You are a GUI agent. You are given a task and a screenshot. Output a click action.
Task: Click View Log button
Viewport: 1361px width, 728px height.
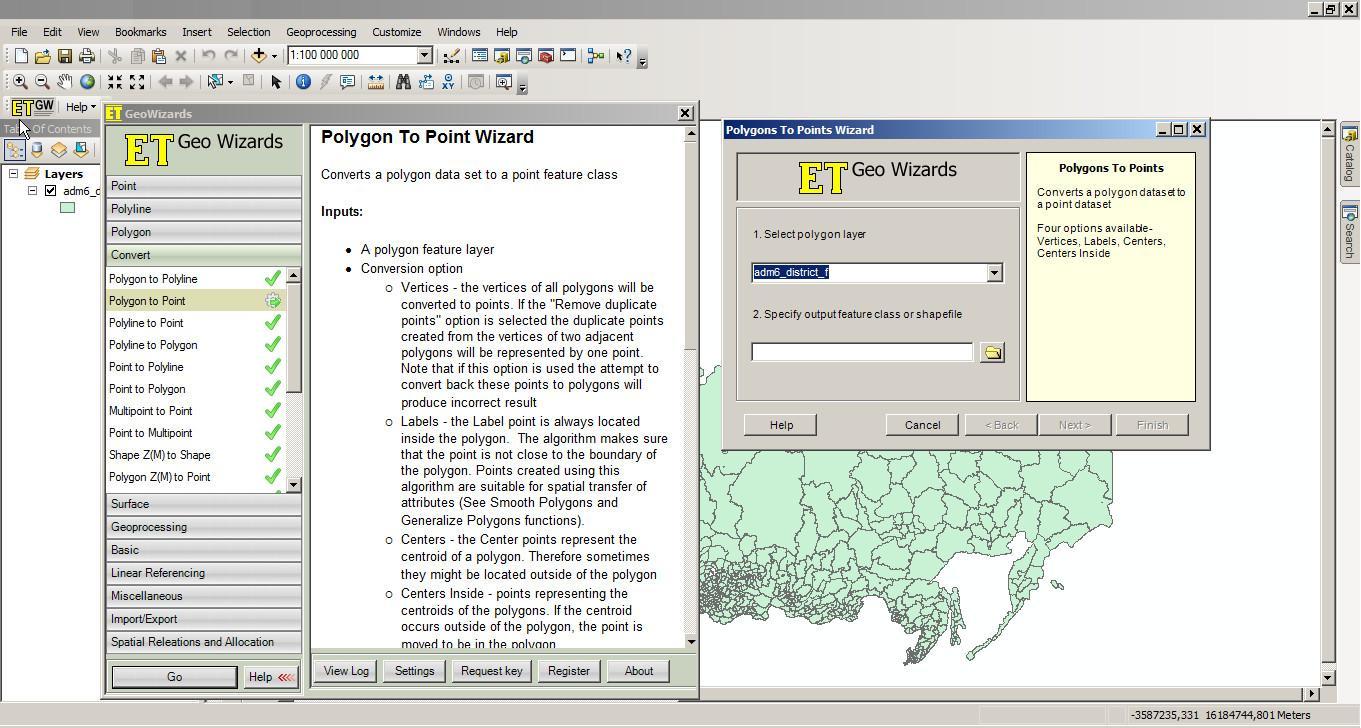[346, 671]
